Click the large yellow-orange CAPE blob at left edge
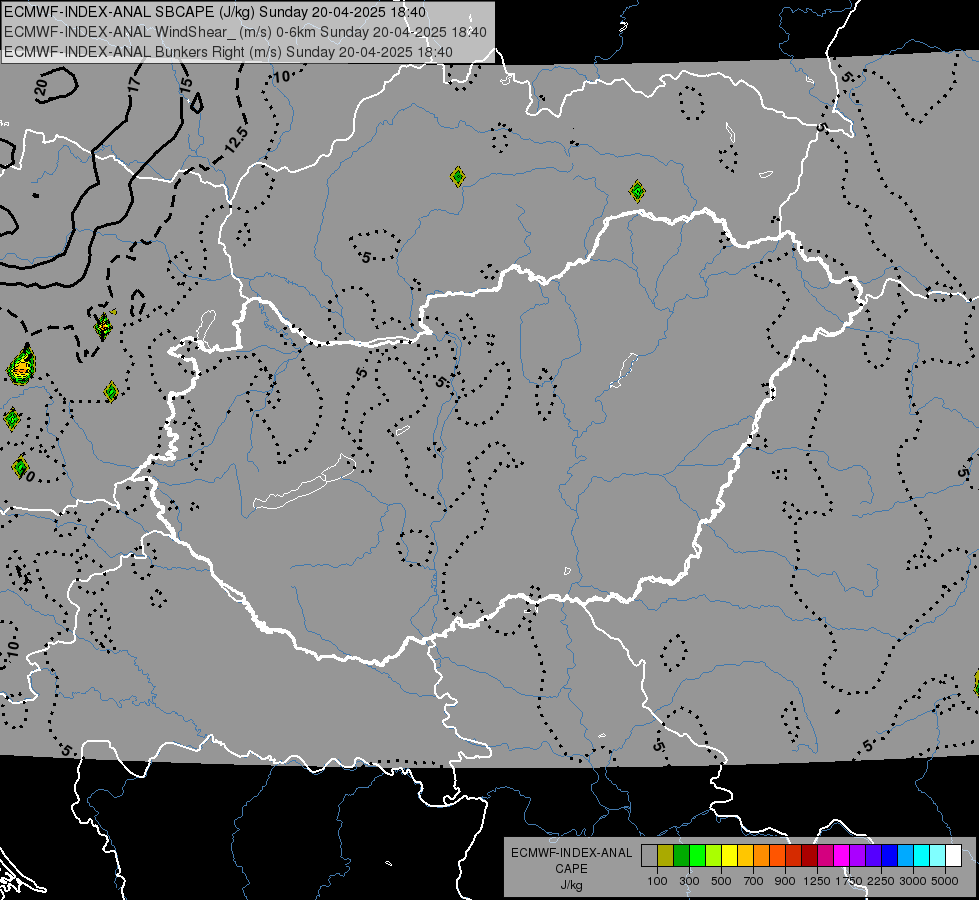Screen dimensions: 979x900 point(21,366)
